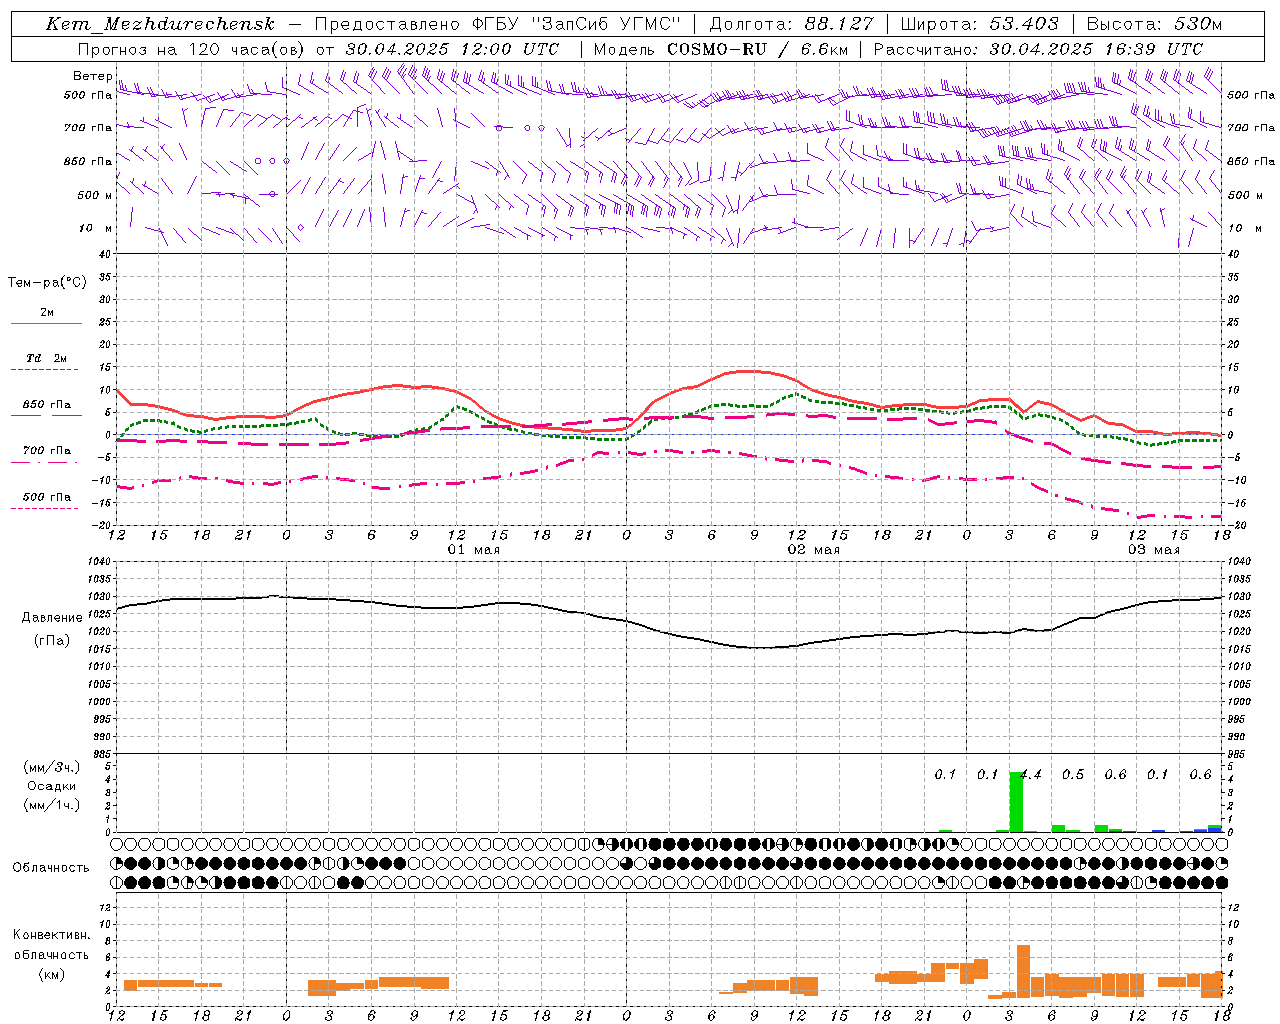Click 'Рассчитано: 30.04.2025 16:39 UTC' timestamp
The image size is (1280, 1024).
click(1038, 49)
